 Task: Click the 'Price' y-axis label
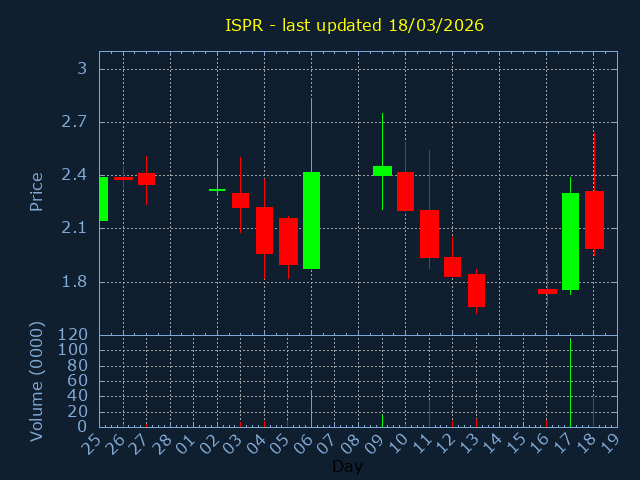click(x=36, y=191)
